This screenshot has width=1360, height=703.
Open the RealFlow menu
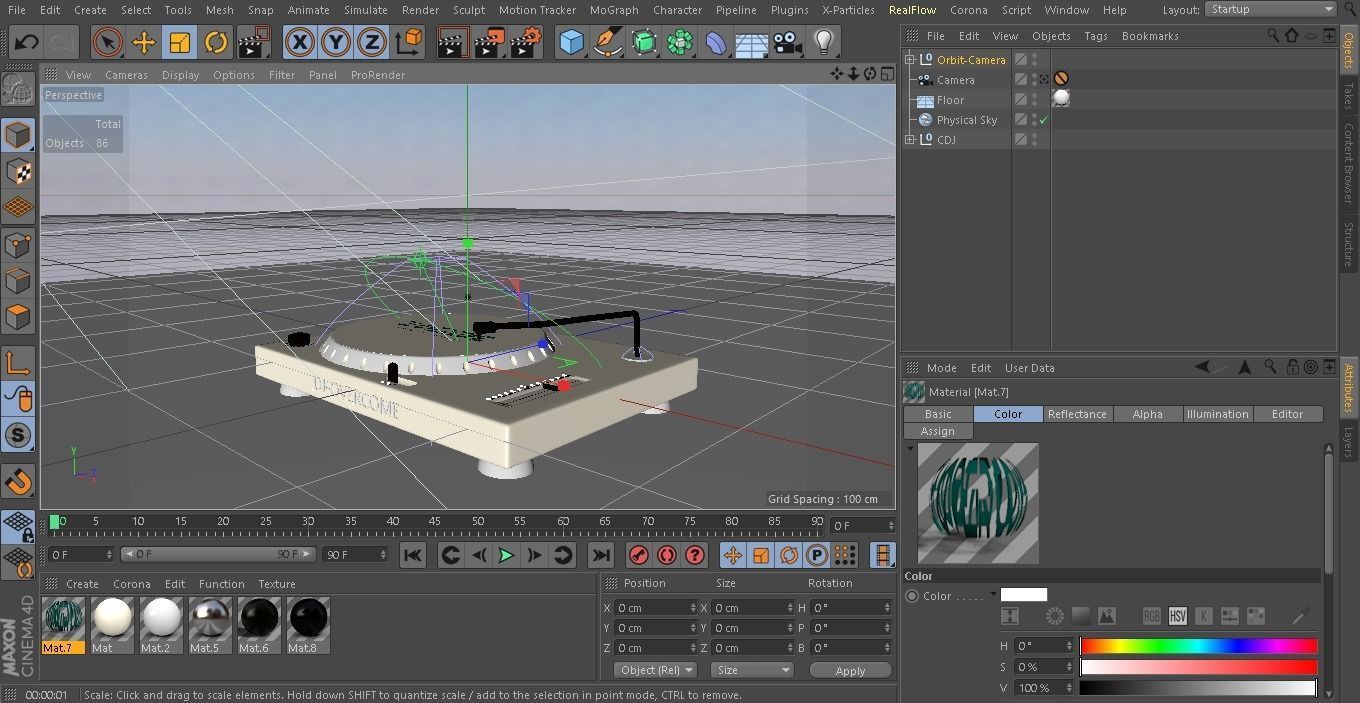tap(912, 10)
